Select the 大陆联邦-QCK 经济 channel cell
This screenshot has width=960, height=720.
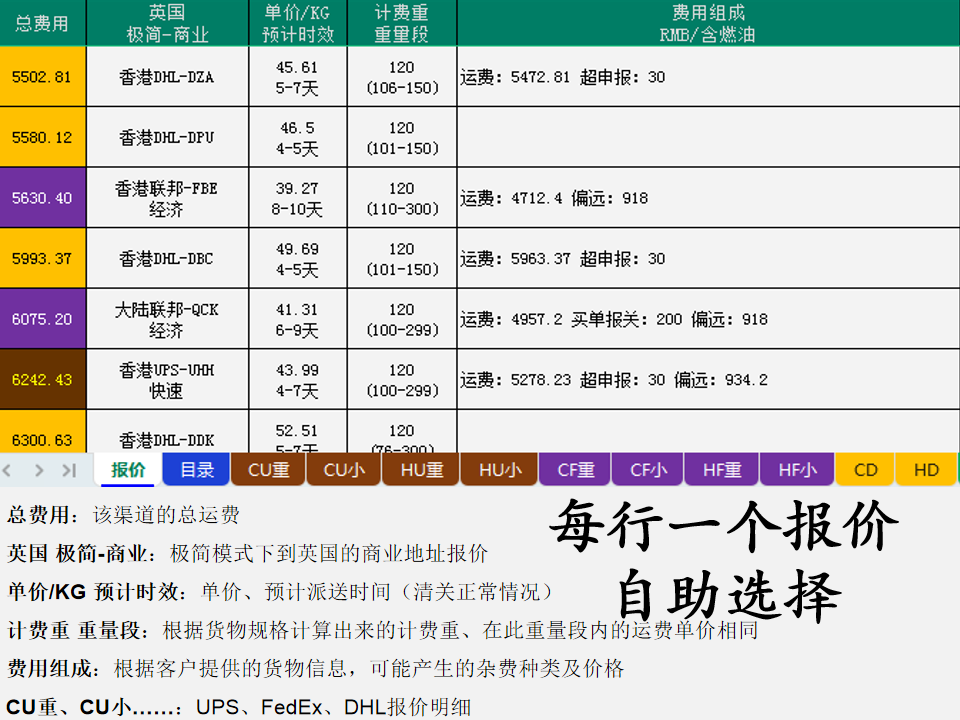pyautogui.click(x=167, y=319)
